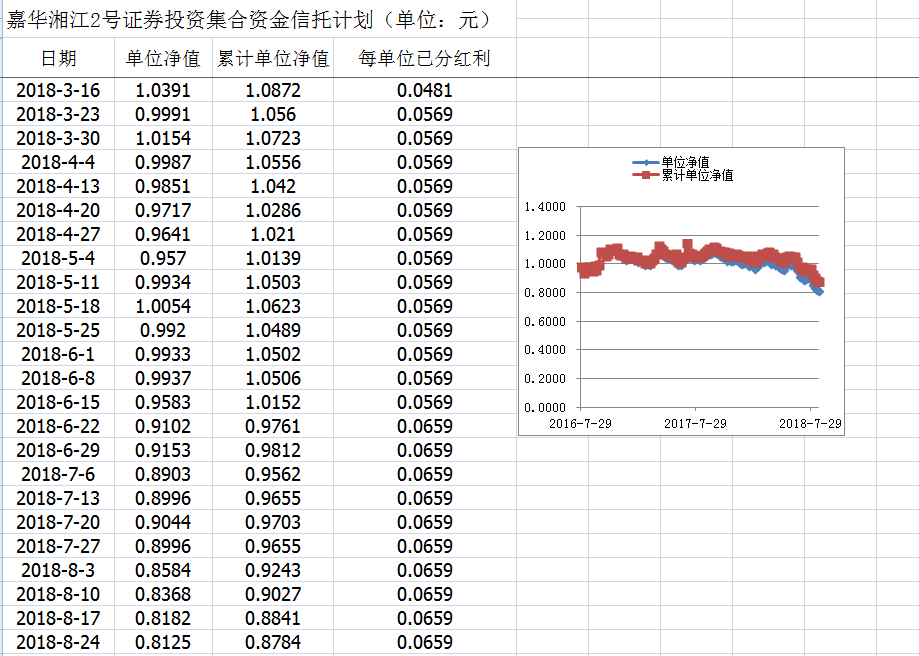Select cumulative value cell 1.0286
The image size is (919, 656).
pos(273,210)
